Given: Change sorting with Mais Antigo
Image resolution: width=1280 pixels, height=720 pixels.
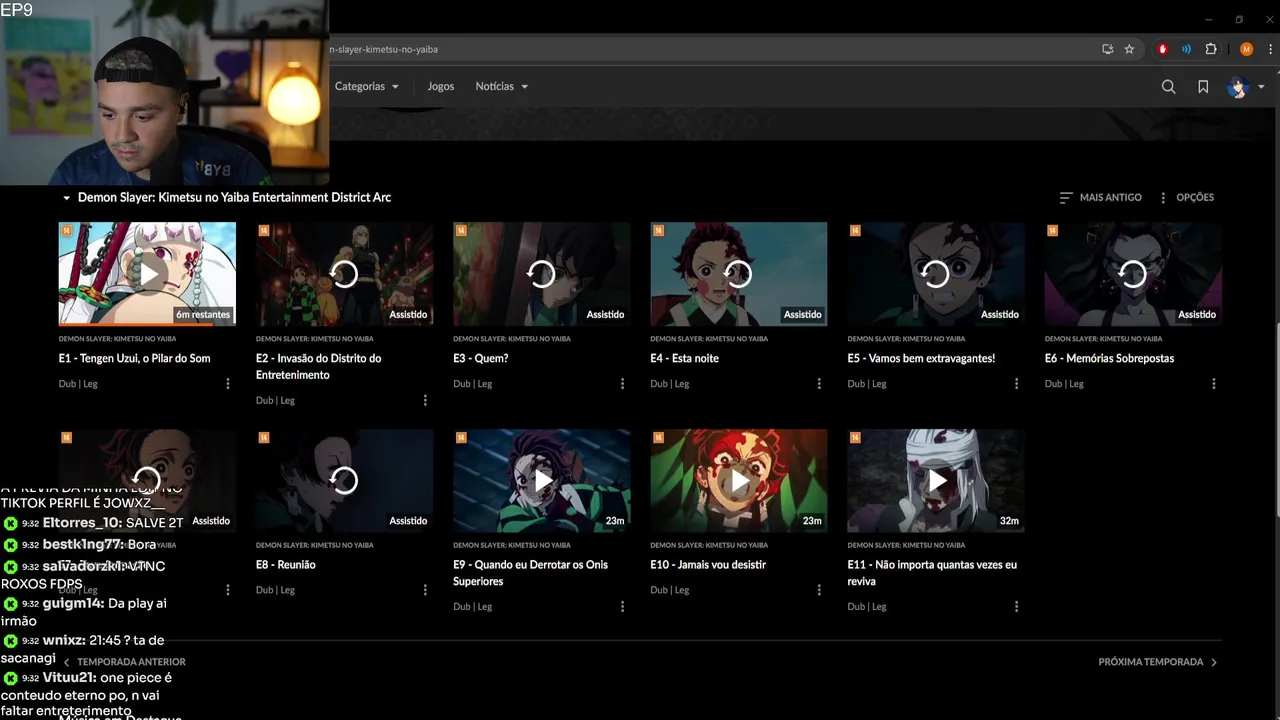Looking at the screenshot, I should [x=1100, y=198].
